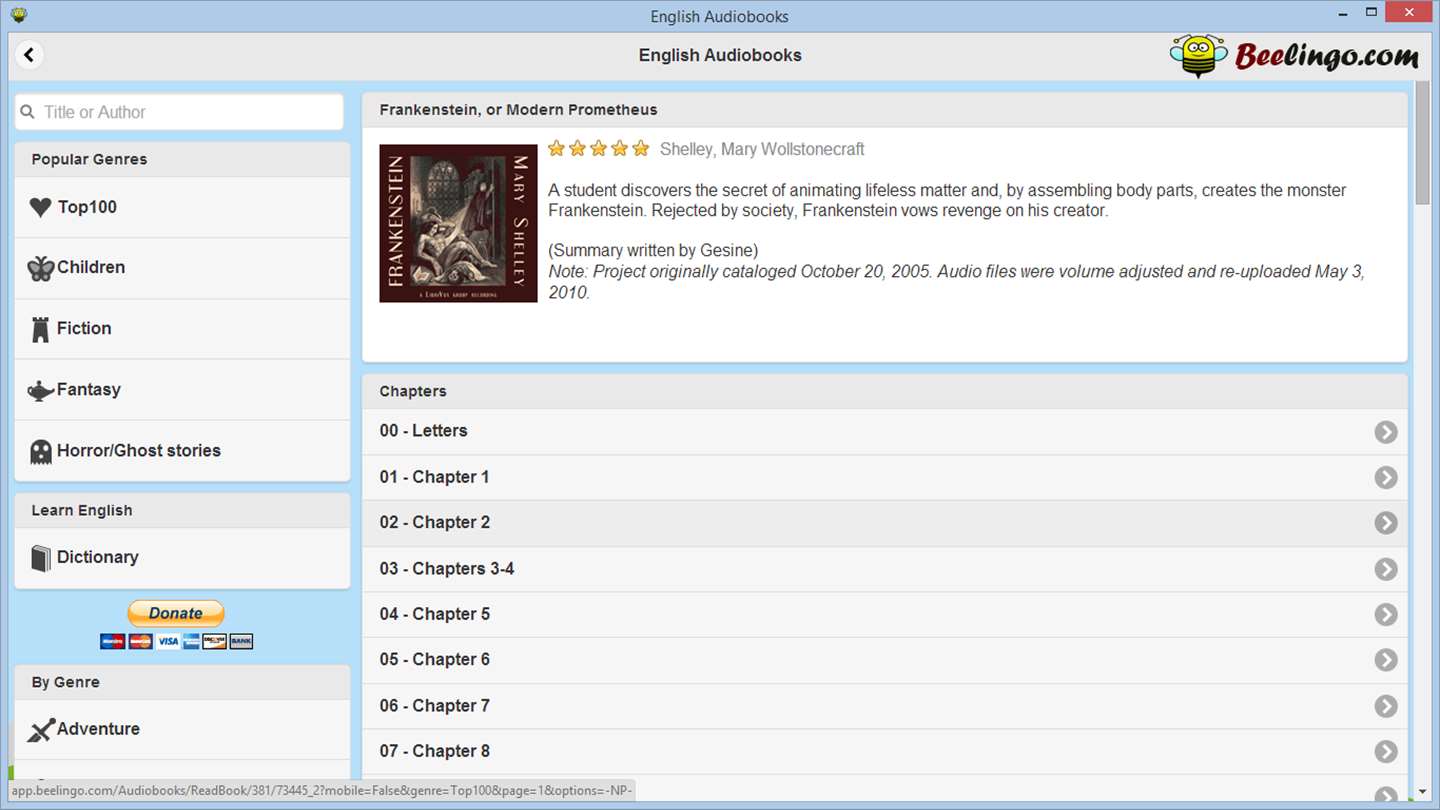Open 05 - Chapter 6 via its arrow
1440x810 pixels.
point(1385,660)
